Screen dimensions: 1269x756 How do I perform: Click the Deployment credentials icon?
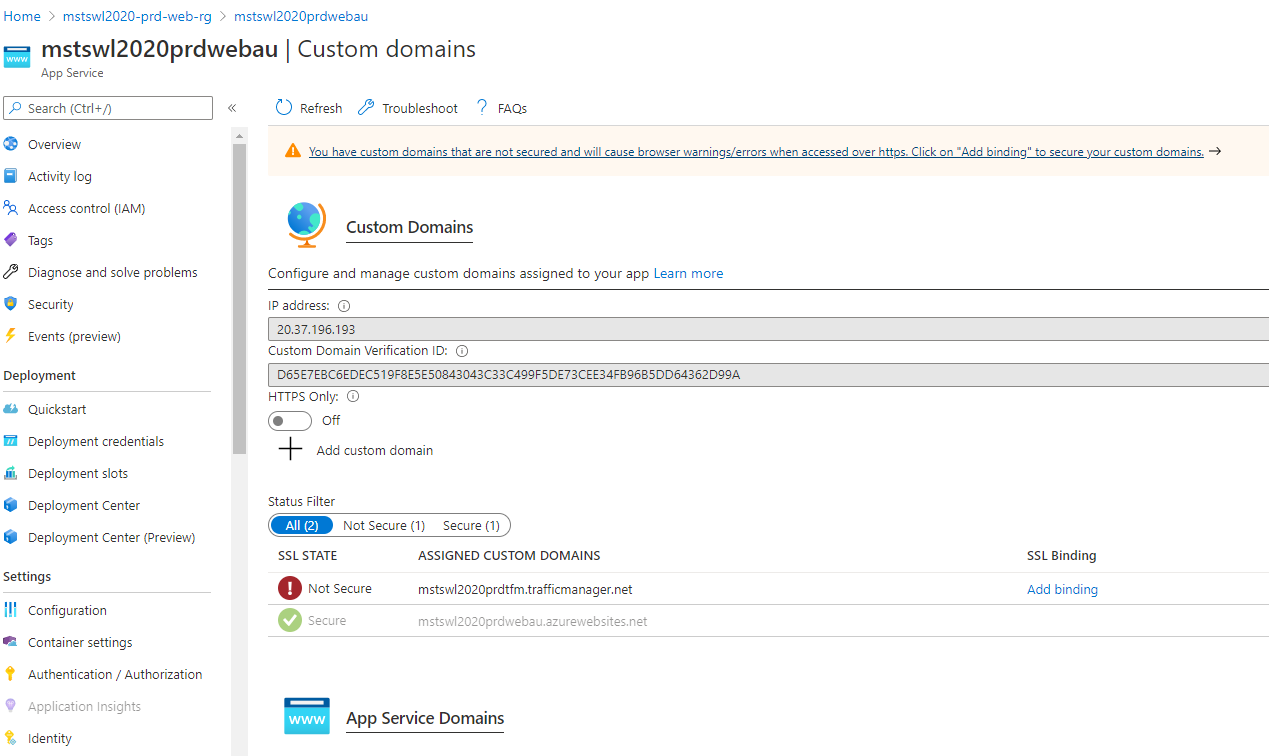pos(11,441)
